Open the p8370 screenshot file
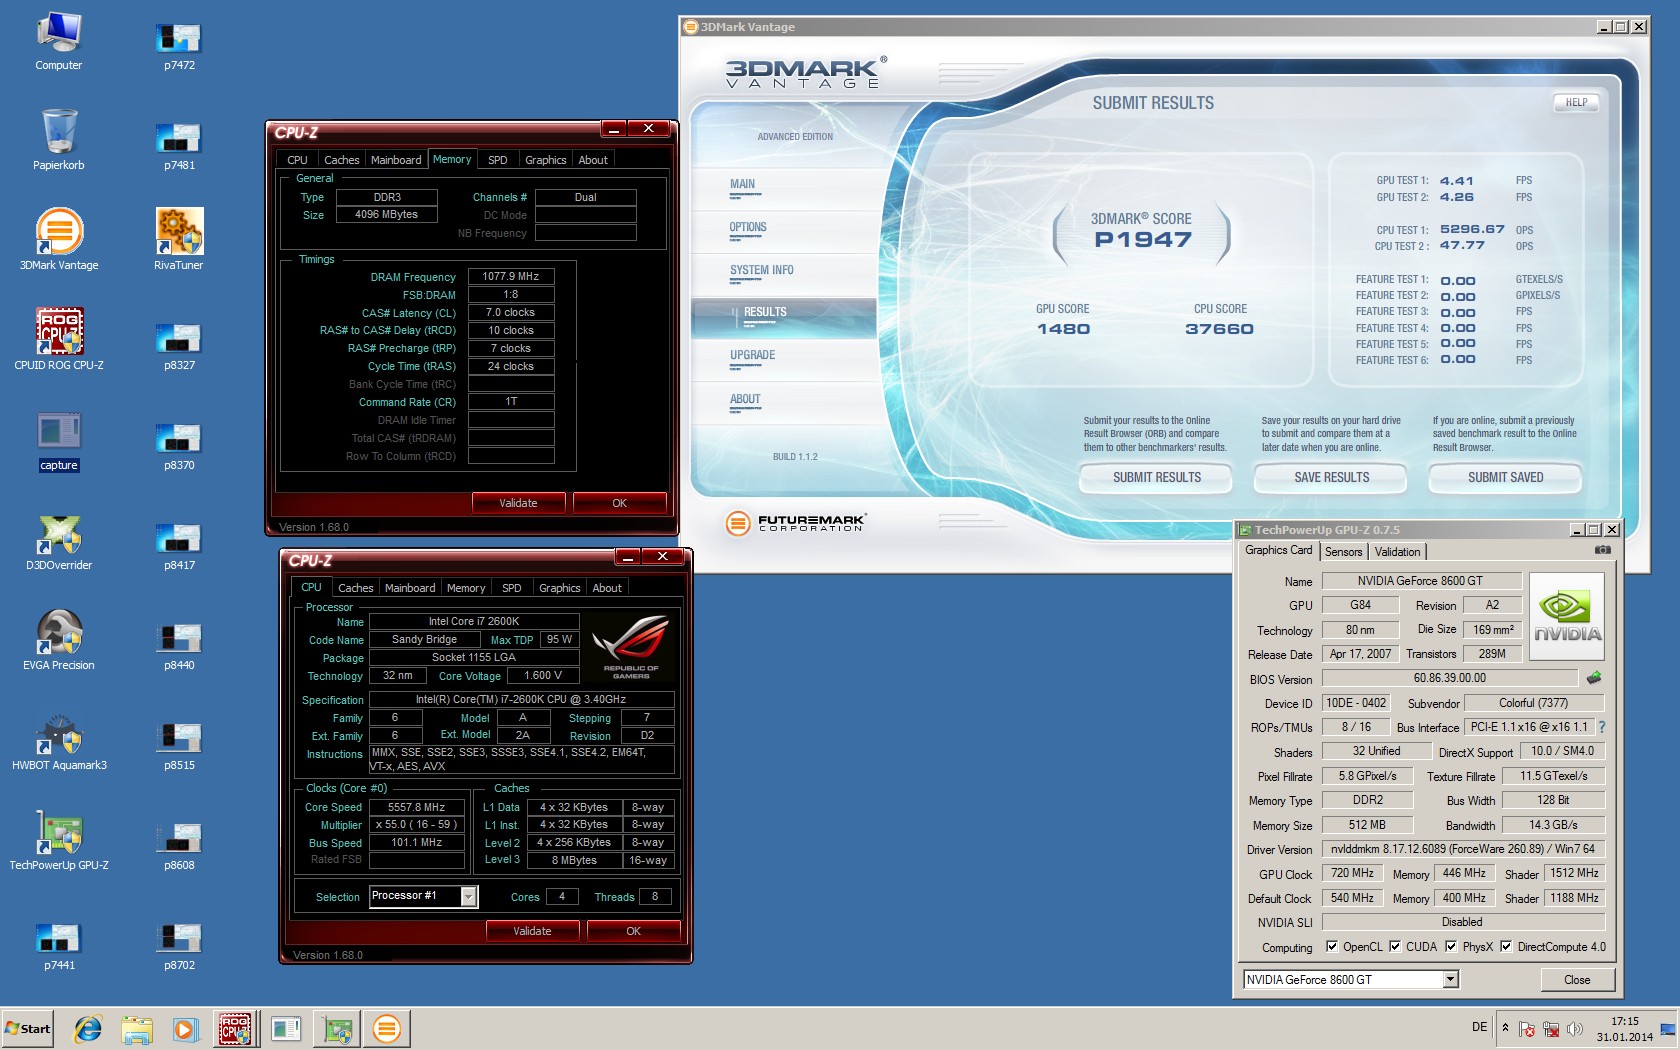1680x1050 pixels. pyautogui.click(x=180, y=446)
